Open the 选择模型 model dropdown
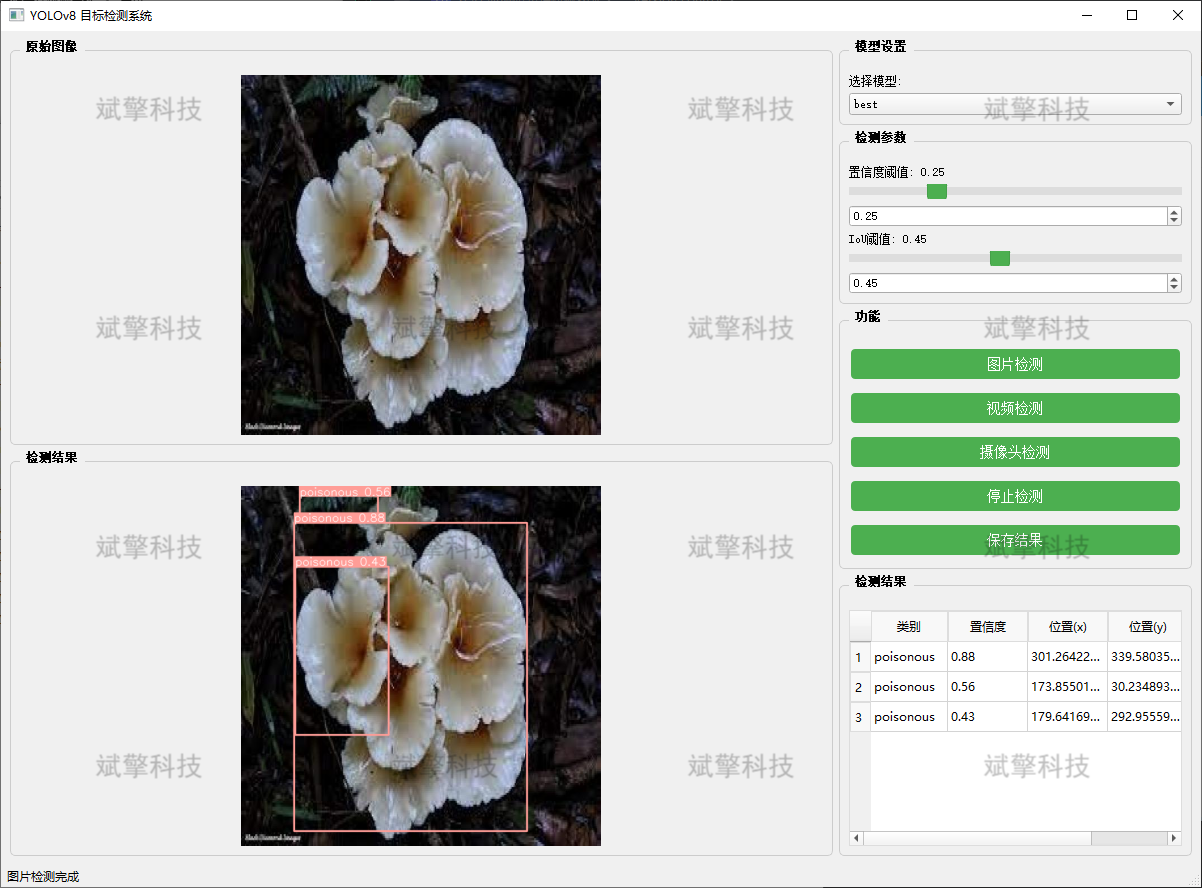Image resolution: width=1202 pixels, height=888 pixels. [x=1015, y=104]
